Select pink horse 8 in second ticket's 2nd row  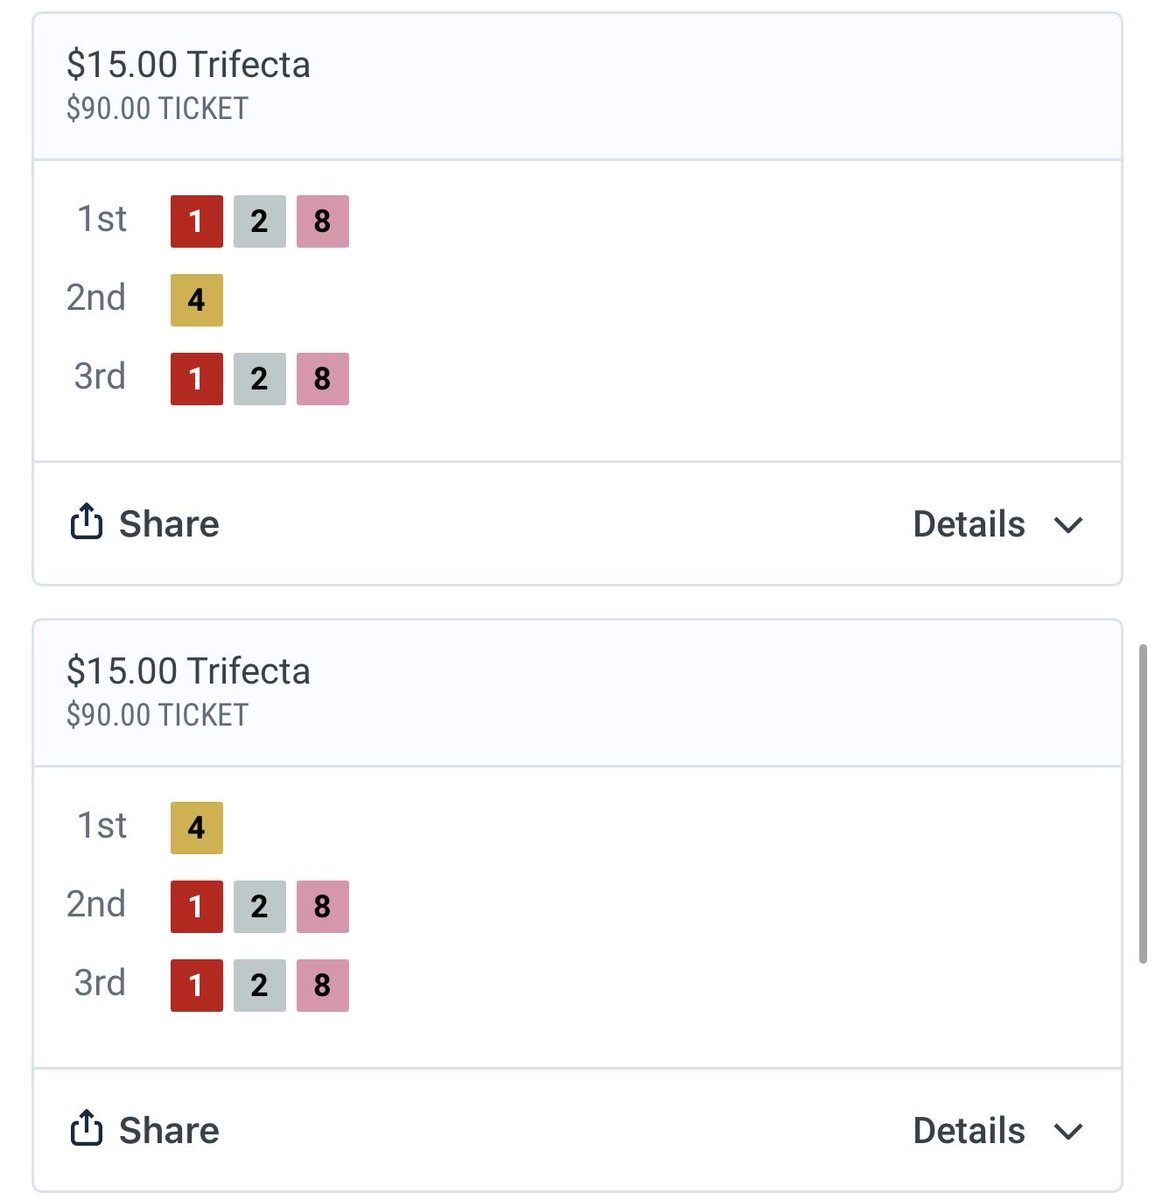[322, 907]
